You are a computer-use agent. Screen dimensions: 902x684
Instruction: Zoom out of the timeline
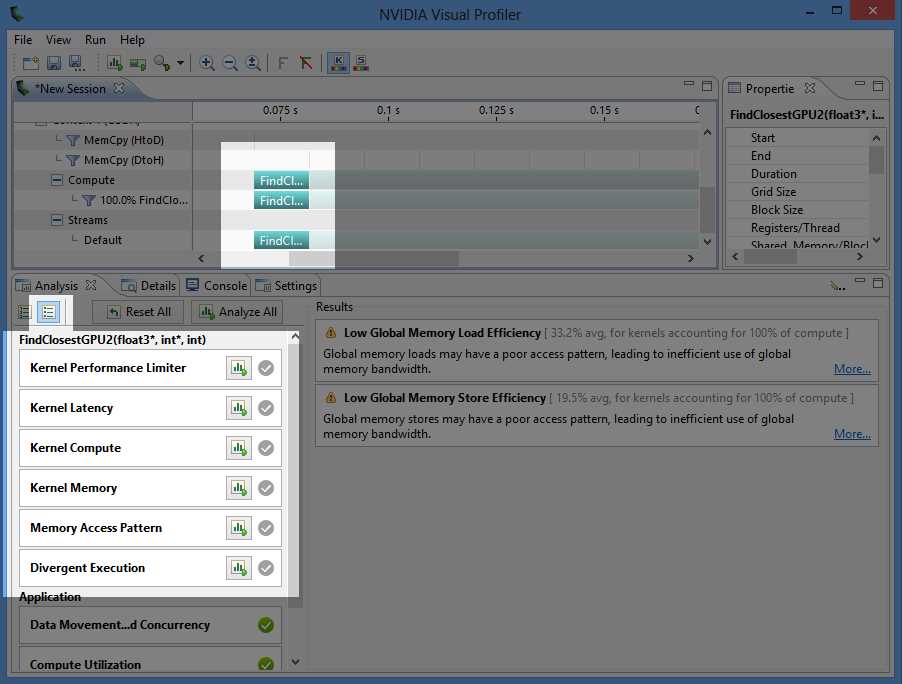click(x=230, y=63)
